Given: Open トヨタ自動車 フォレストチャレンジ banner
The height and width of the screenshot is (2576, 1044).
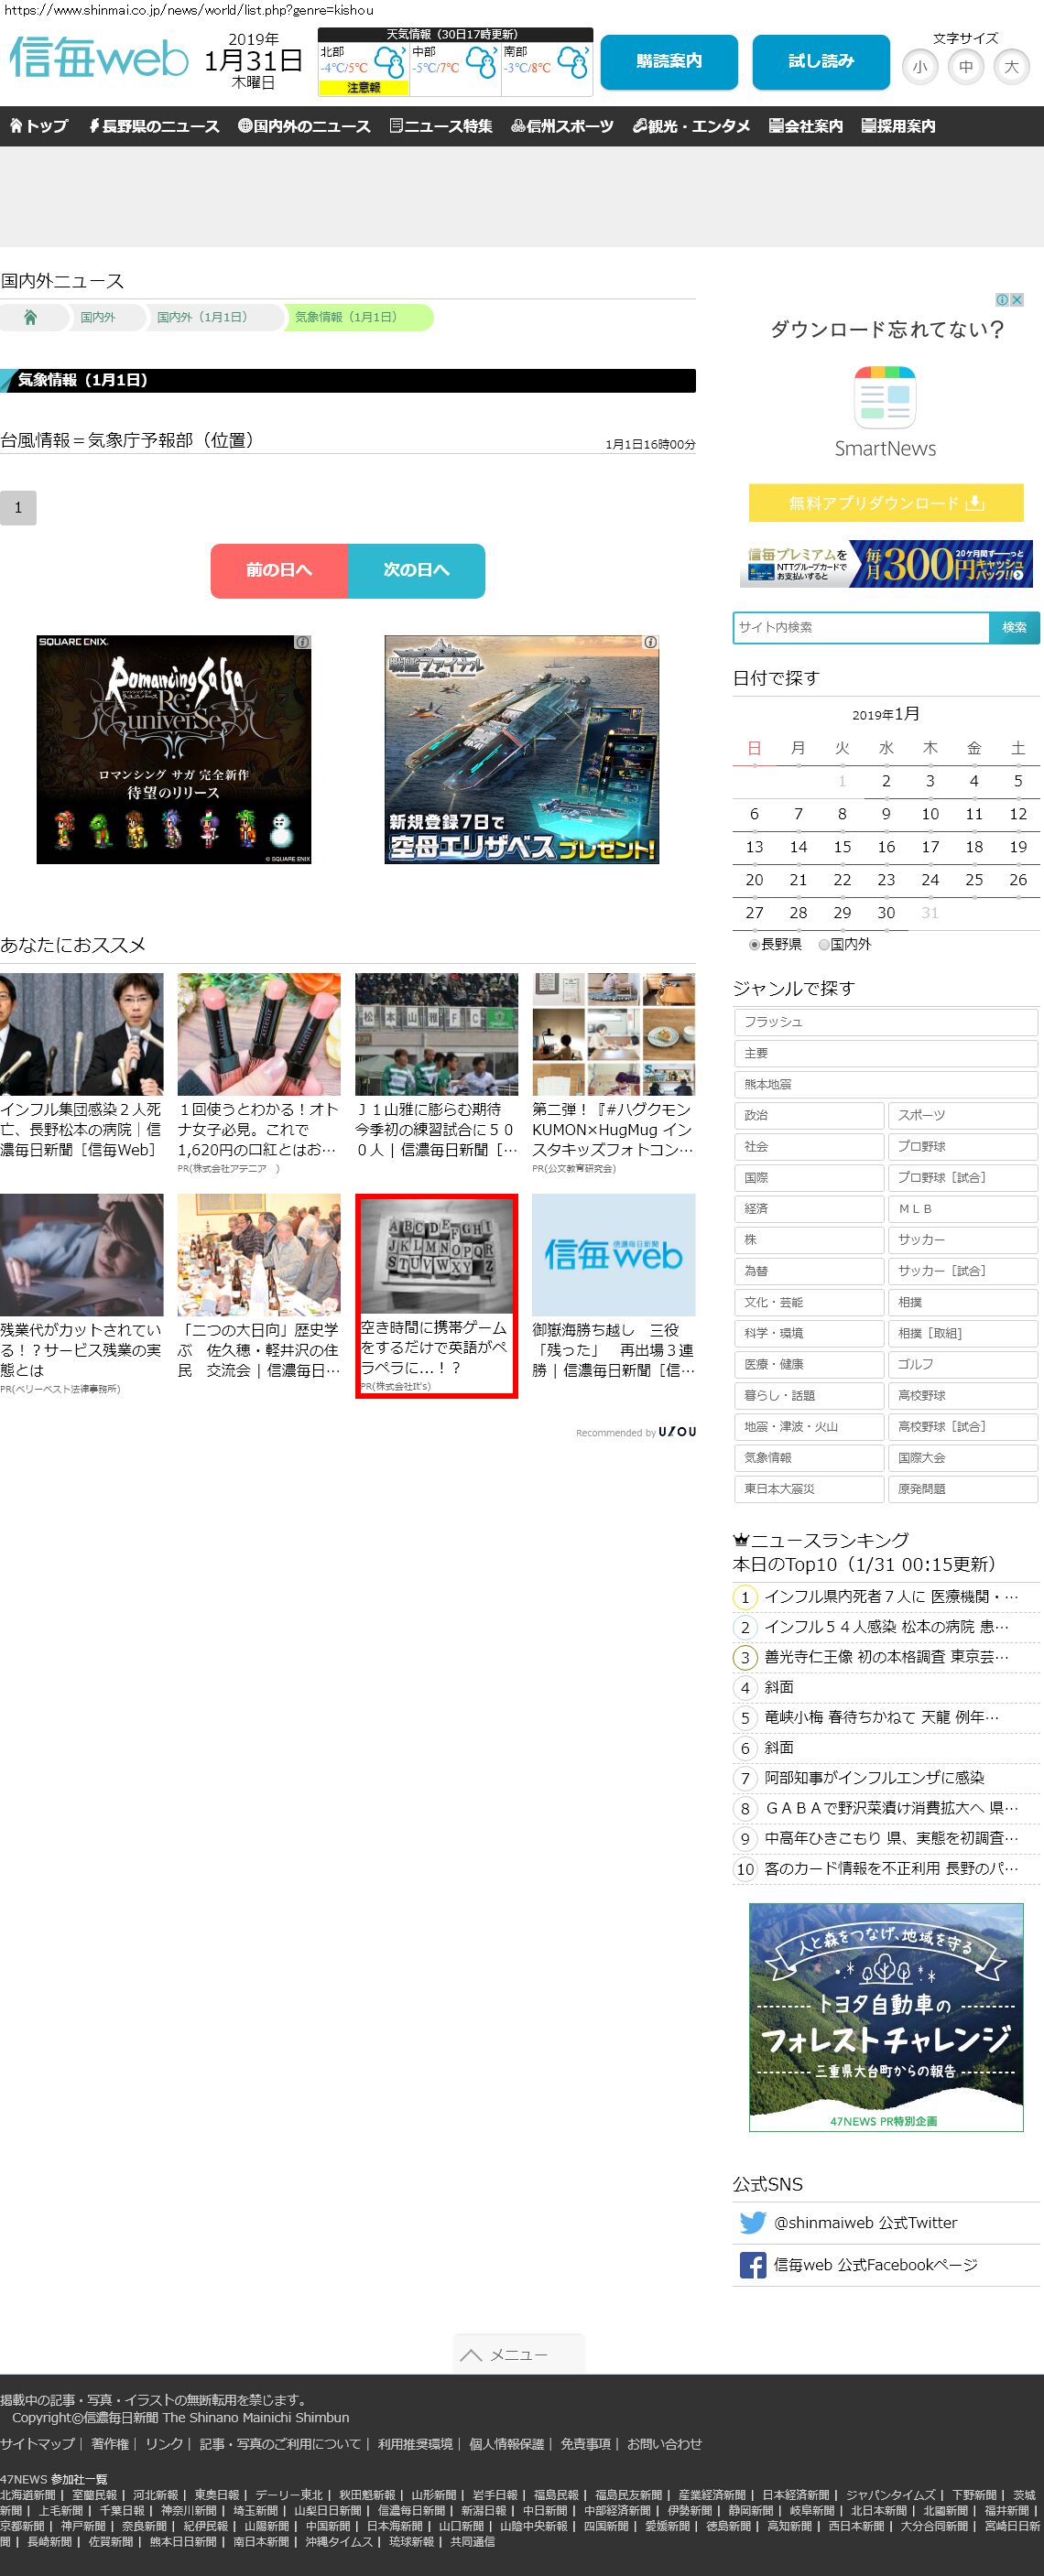Looking at the screenshot, I should pos(886,2017).
